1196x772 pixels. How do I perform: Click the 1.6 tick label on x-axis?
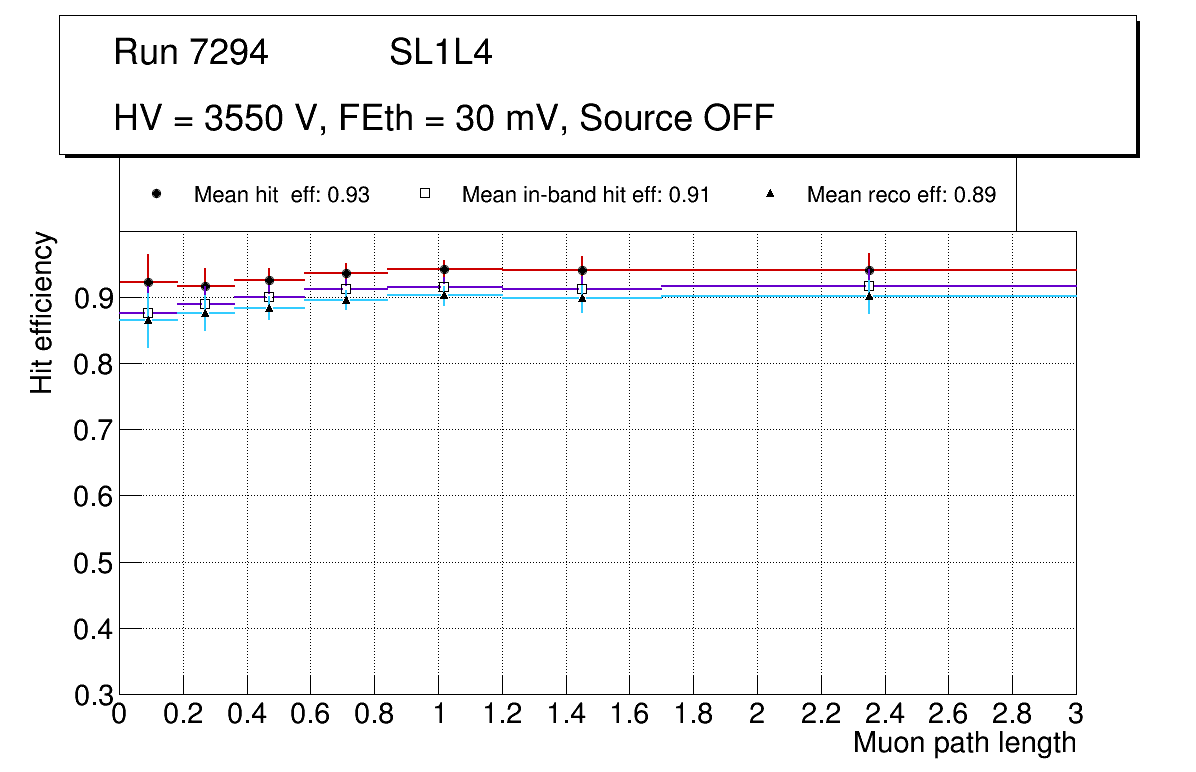pos(629,714)
